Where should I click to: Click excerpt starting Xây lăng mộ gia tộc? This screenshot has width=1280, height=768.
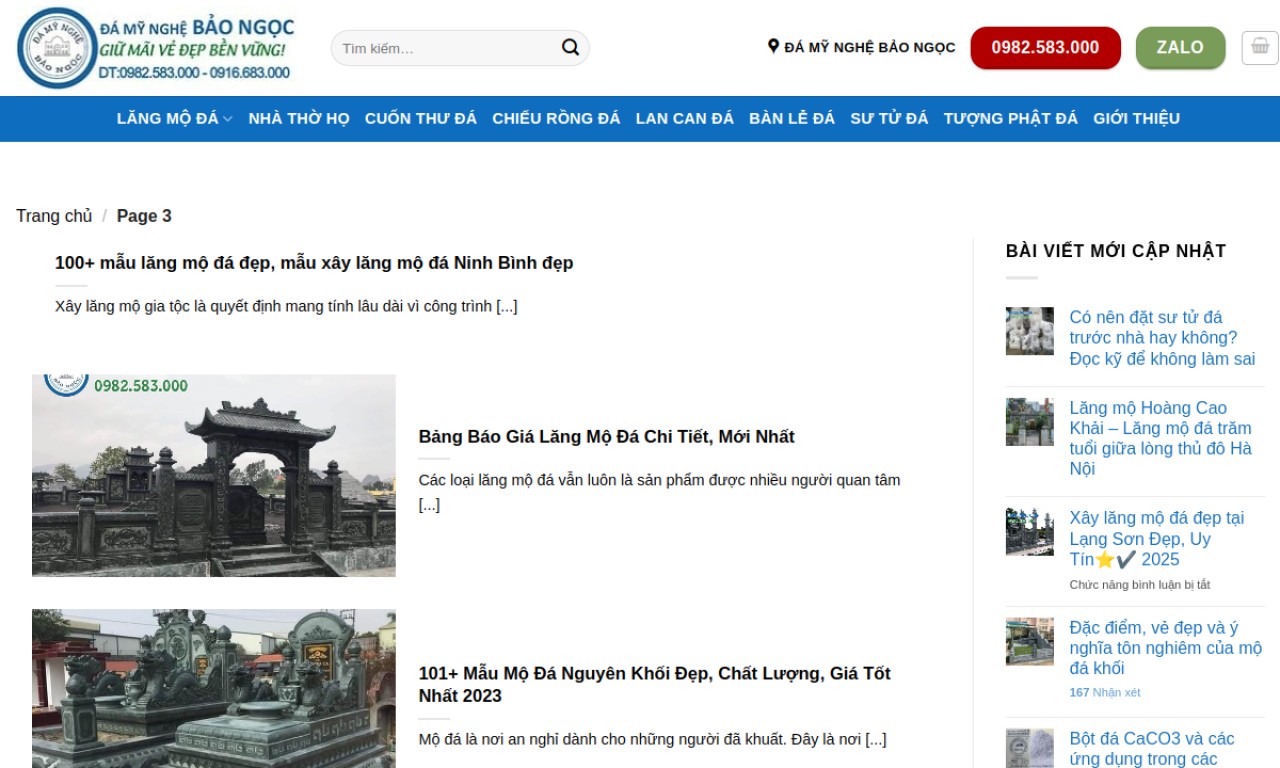(286, 306)
